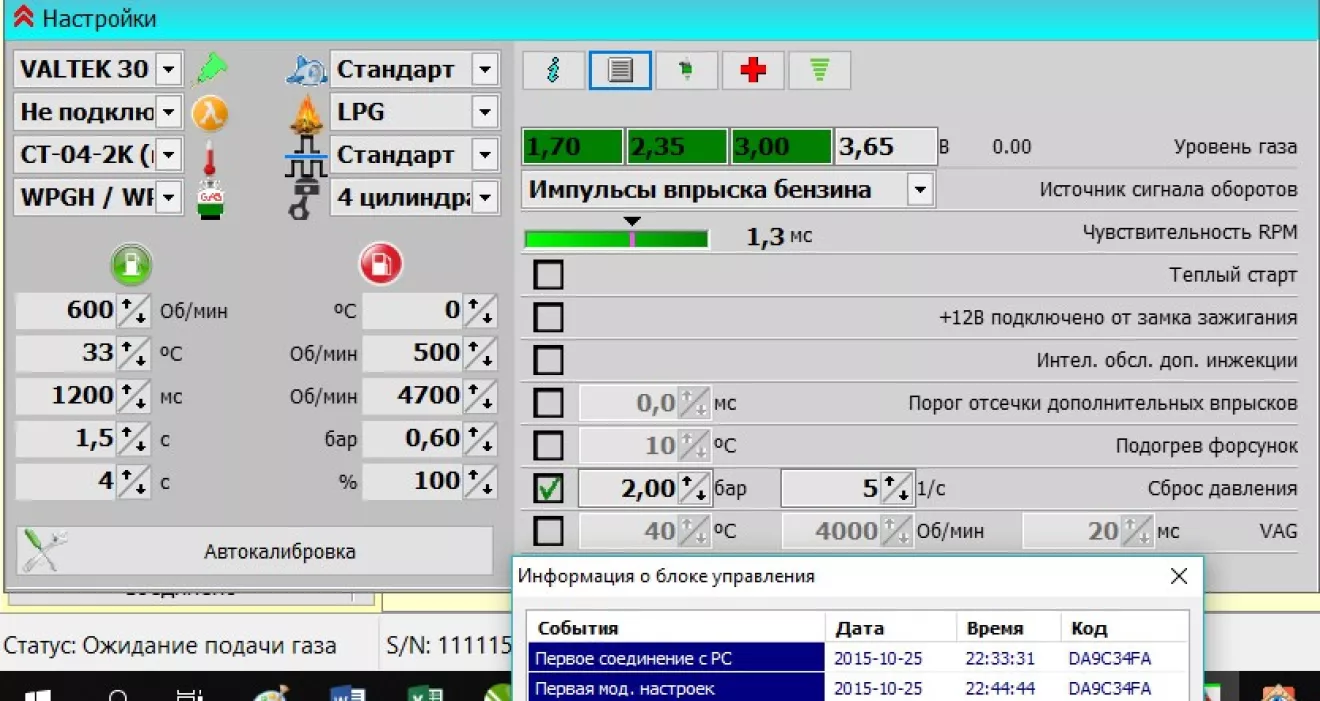Click the 3,65 gas level field
1320x701 pixels.
884,147
